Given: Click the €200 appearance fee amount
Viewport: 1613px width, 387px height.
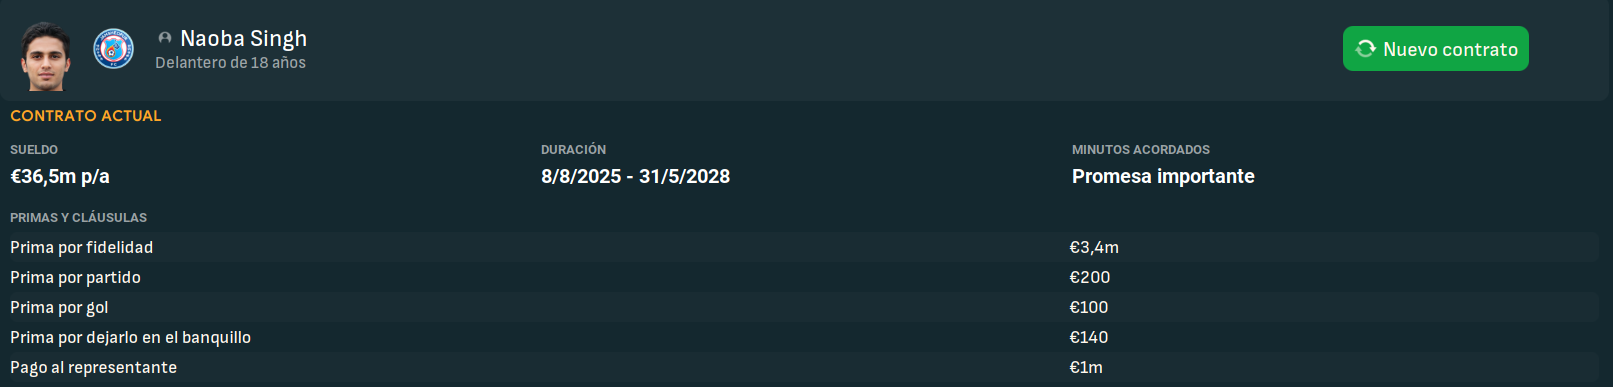Looking at the screenshot, I should click(1090, 277).
